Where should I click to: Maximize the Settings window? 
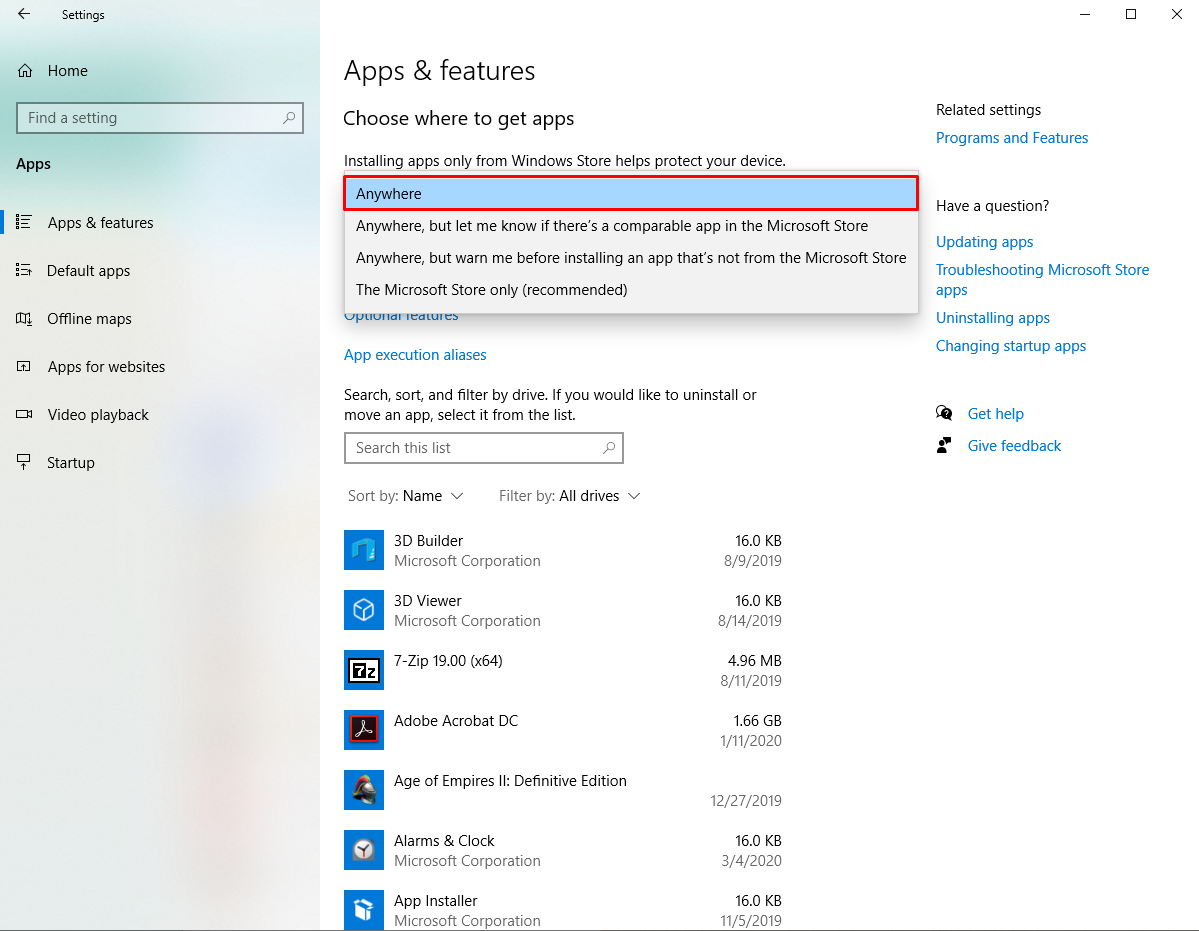(x=1131, y=14)
